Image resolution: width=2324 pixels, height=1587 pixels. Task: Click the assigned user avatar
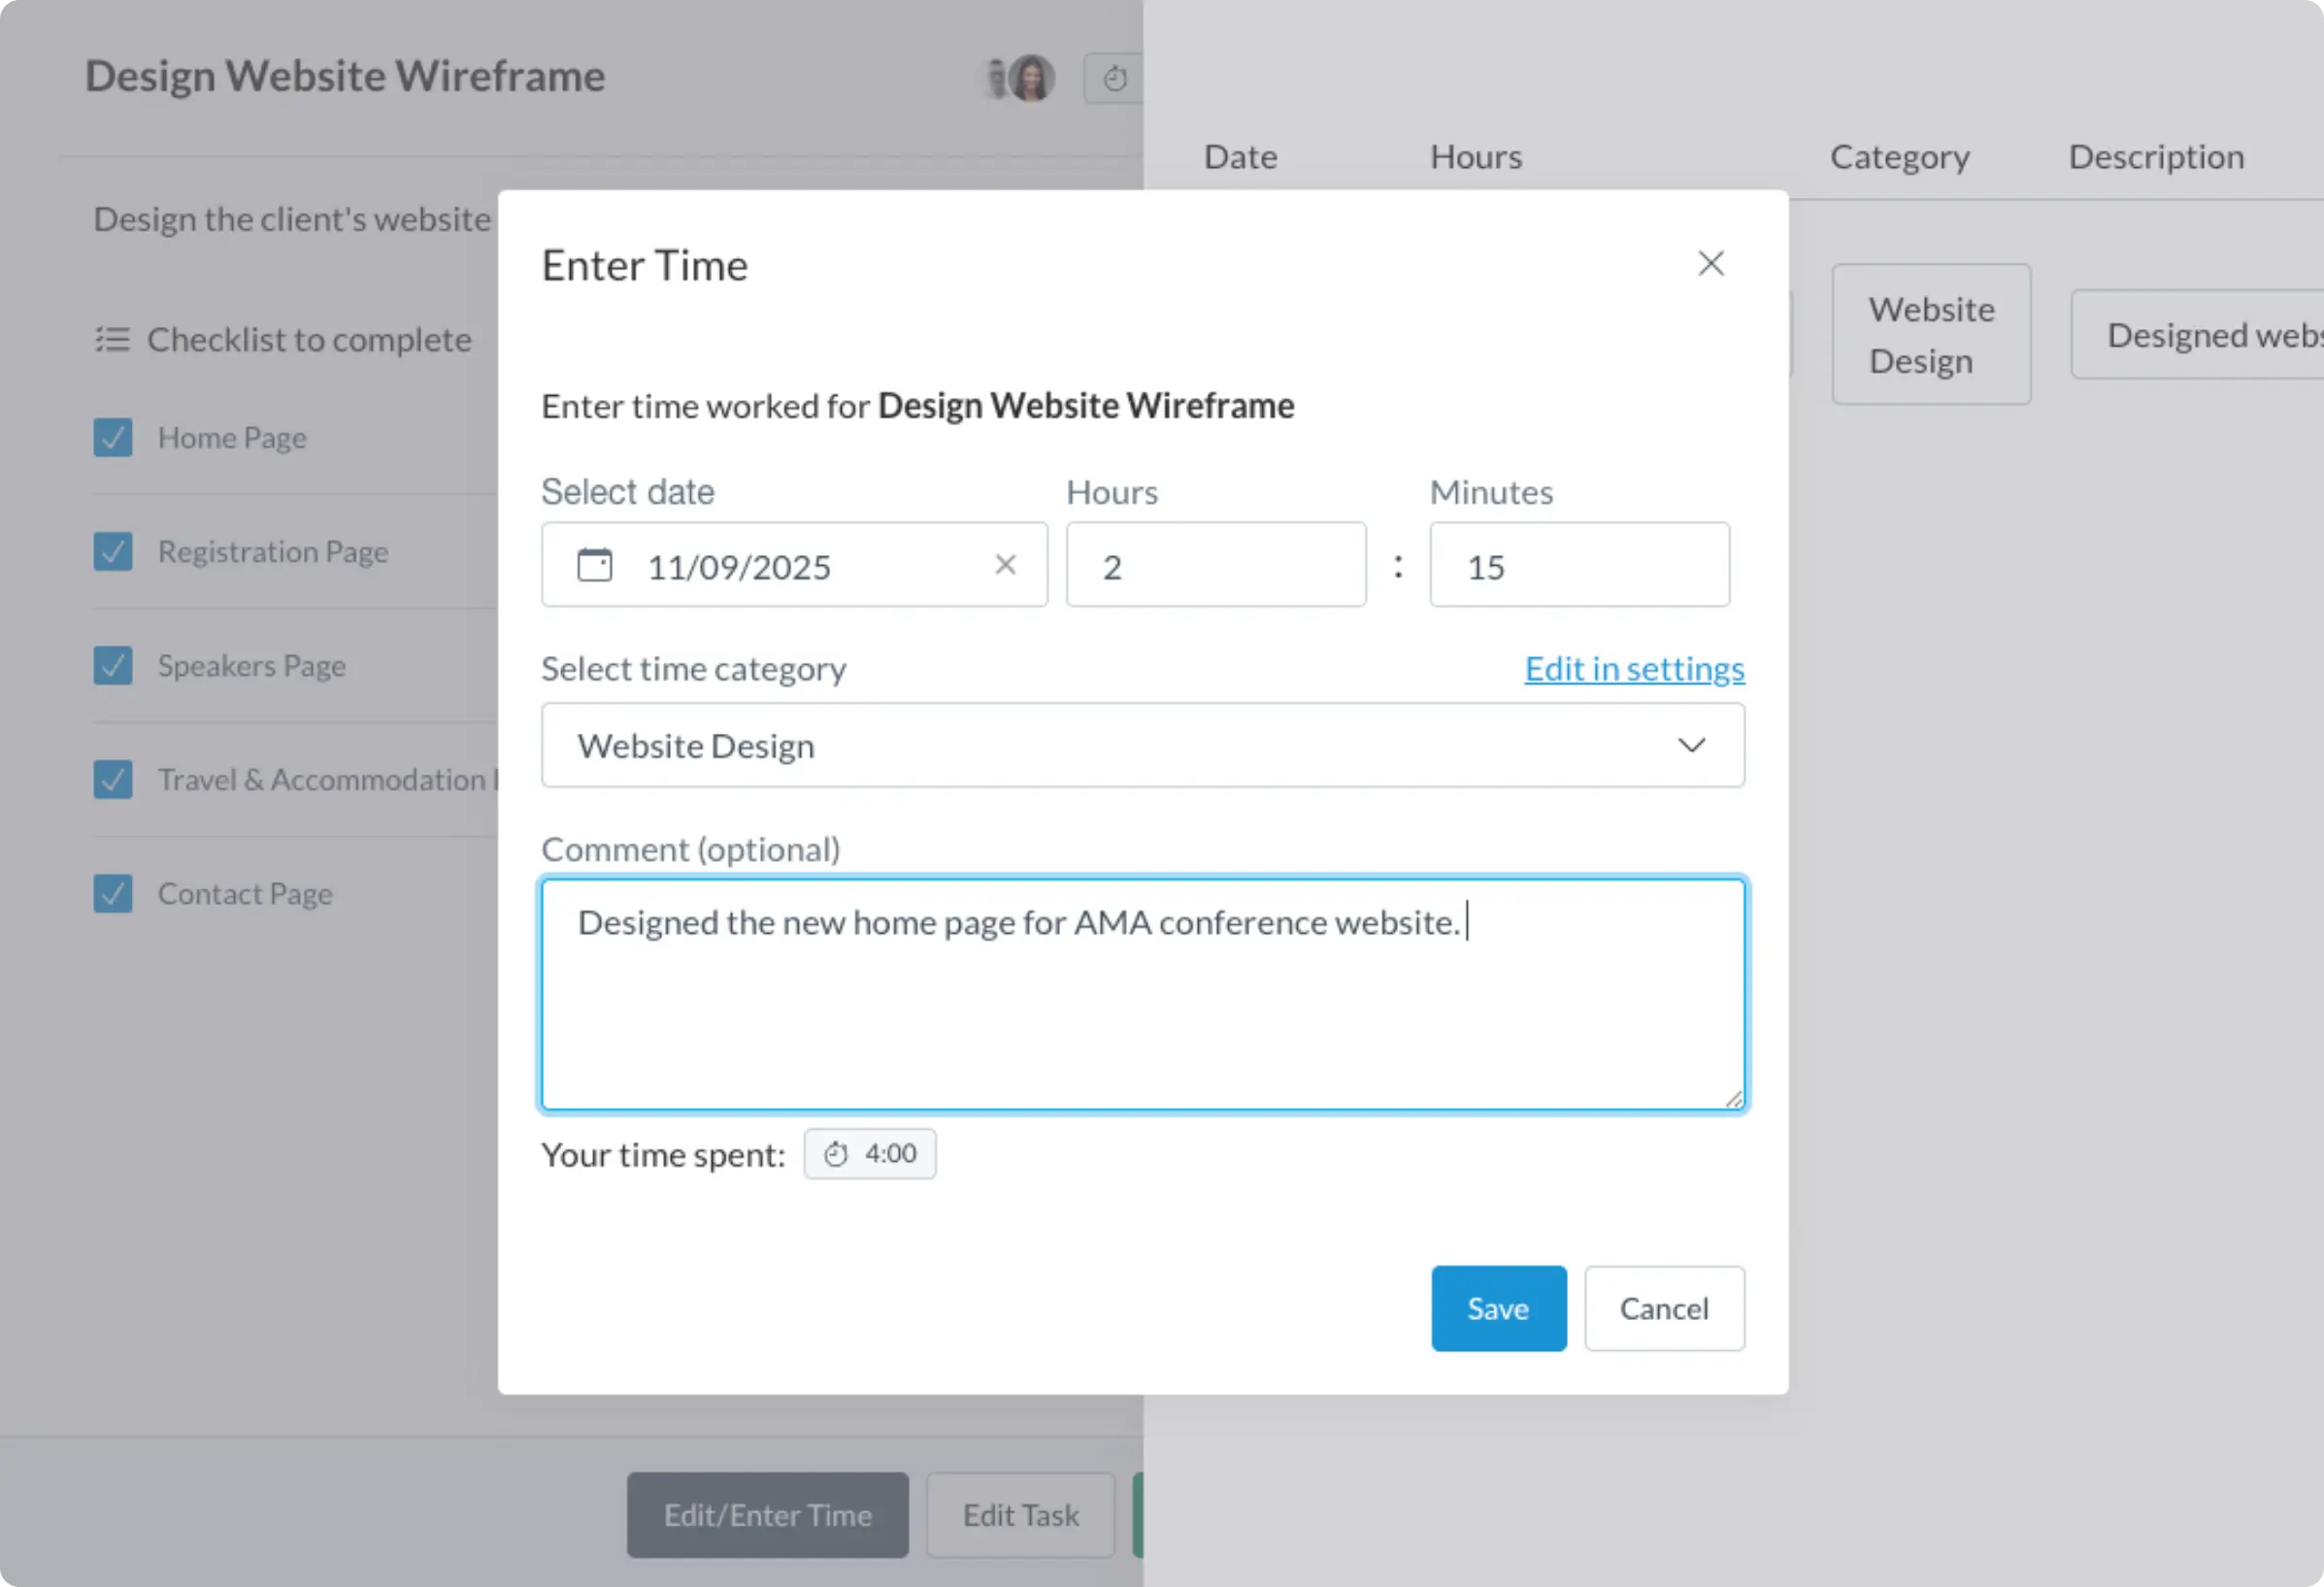tap(1030, 78)
